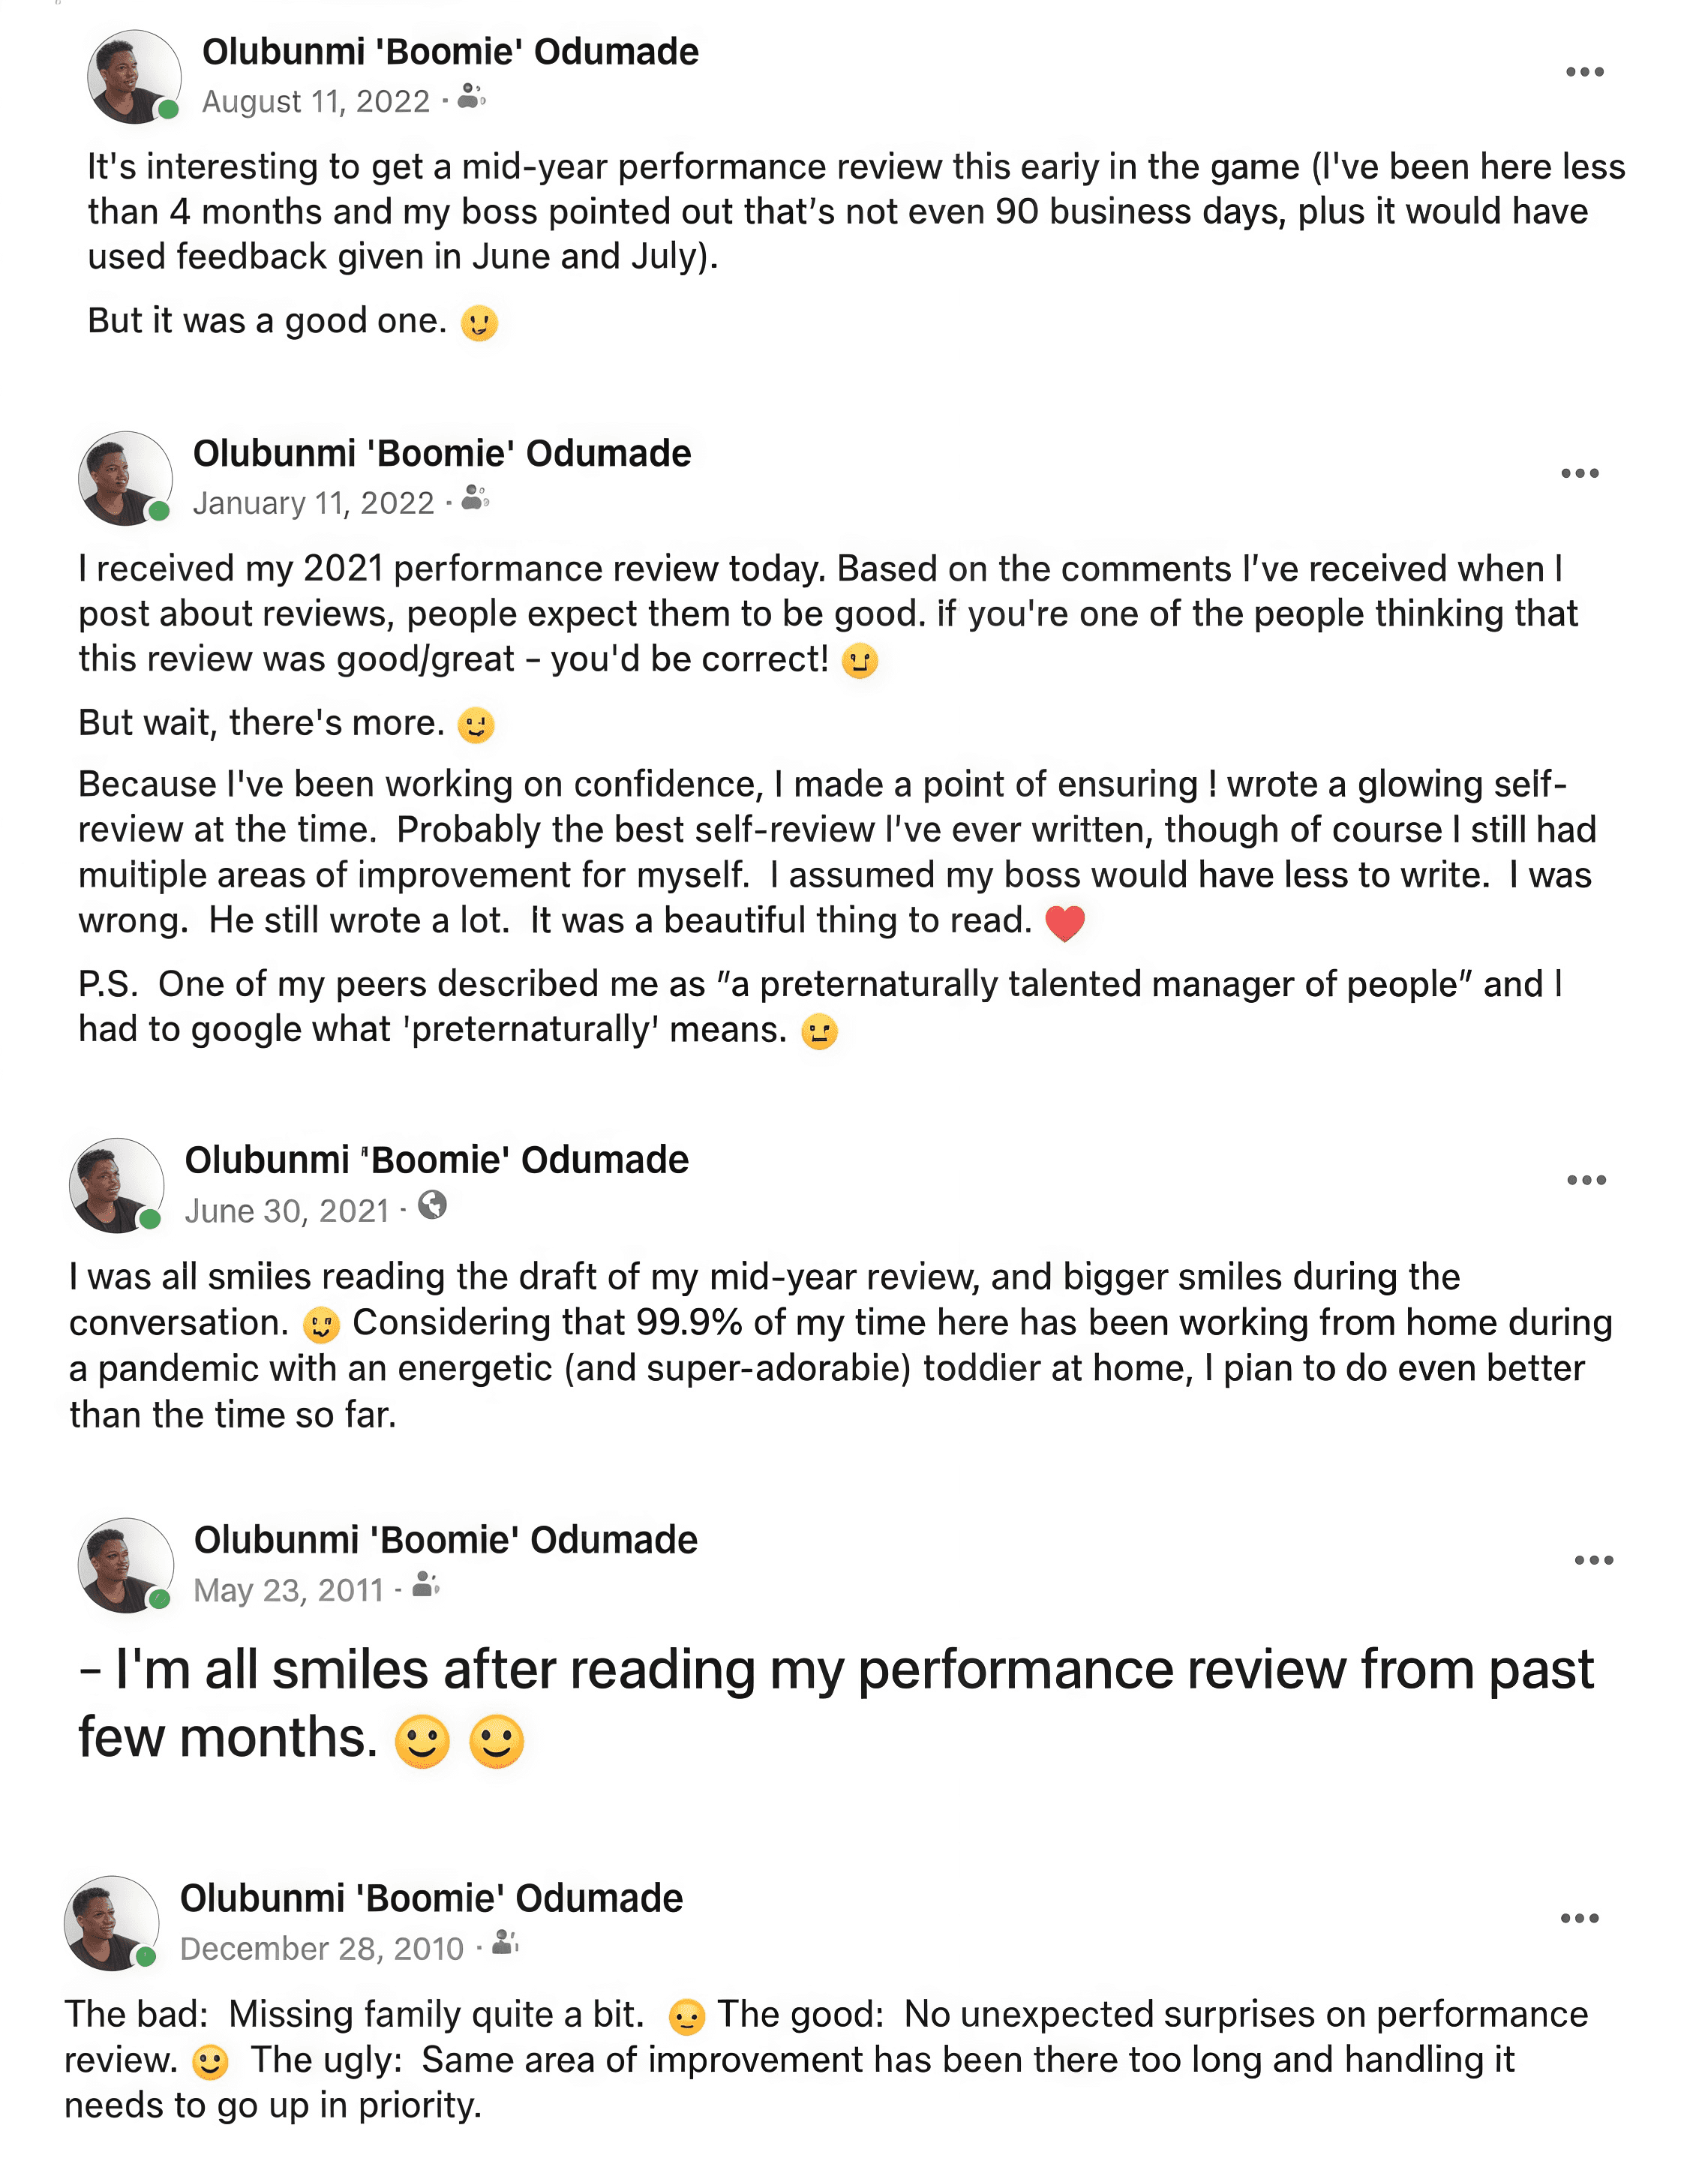Open options menu on June 30, 2021 post
Screen dimensions: 1708x2158
coord(1586,1180)
